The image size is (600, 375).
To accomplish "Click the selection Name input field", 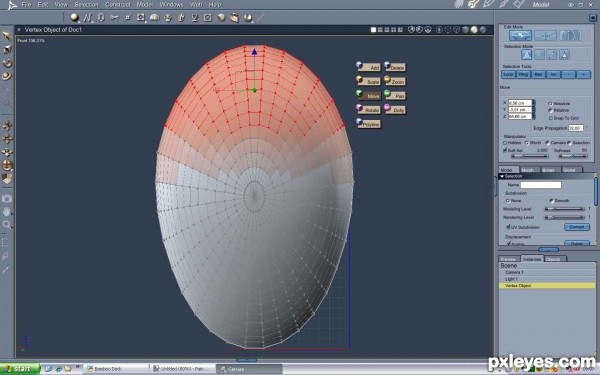I will (x=541, y=185).
